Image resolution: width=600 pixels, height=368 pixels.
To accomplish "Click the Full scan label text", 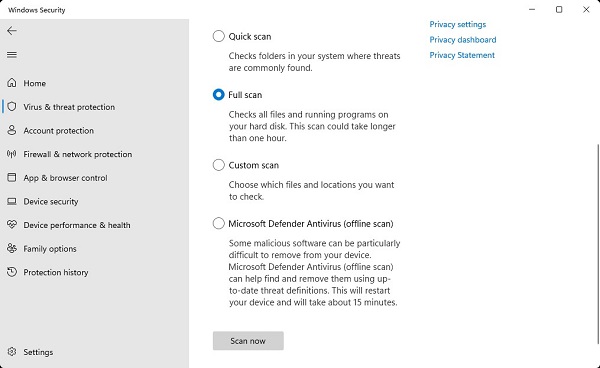I will point(245,95).
